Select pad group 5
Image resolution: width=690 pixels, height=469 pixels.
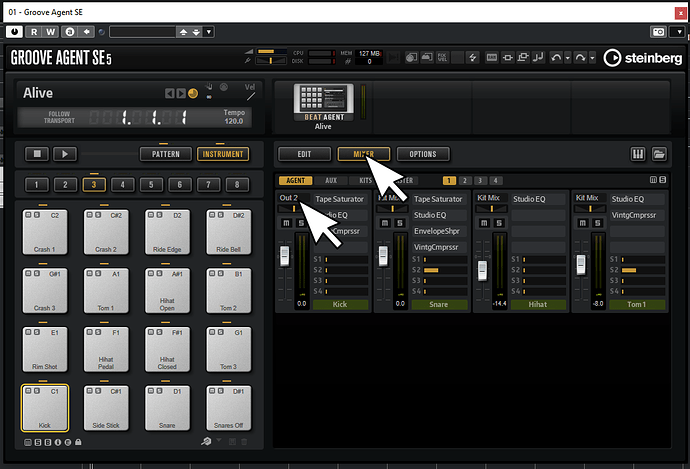tap(151, 185)
